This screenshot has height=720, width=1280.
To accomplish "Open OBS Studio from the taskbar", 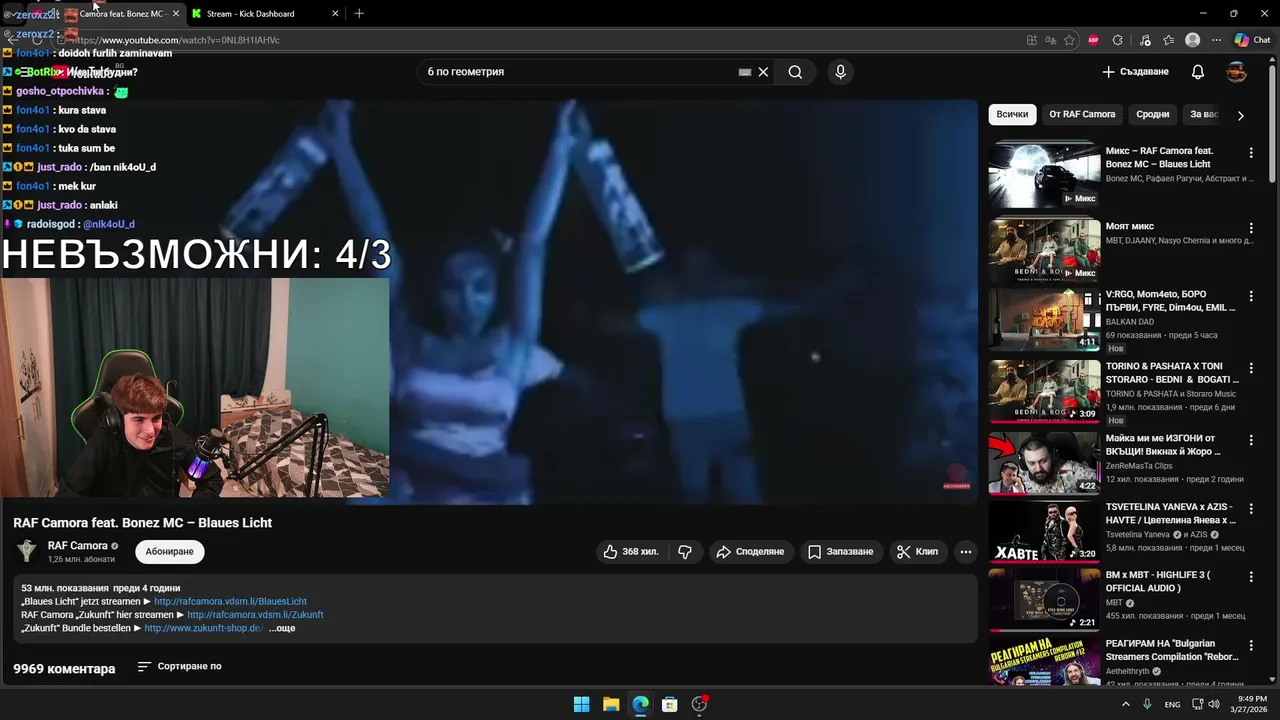I will pyautogui.click(x=700, y=704).
